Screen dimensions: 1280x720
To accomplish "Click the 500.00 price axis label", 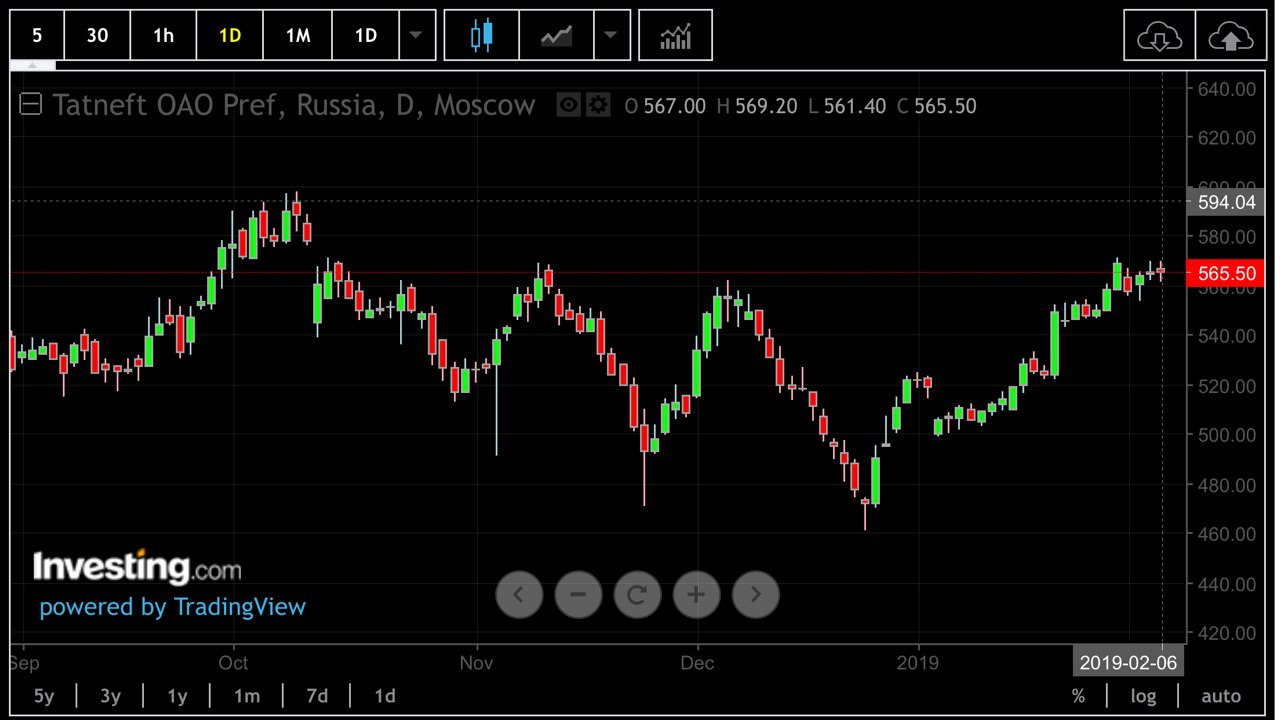I will pos(1227,435).
